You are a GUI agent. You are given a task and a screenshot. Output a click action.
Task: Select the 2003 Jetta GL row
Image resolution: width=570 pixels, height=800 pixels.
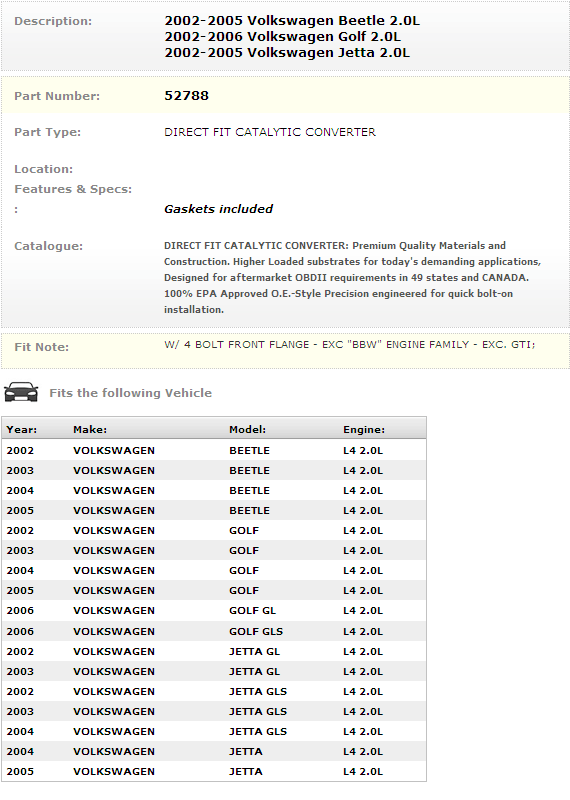click(x=214, y=671)
